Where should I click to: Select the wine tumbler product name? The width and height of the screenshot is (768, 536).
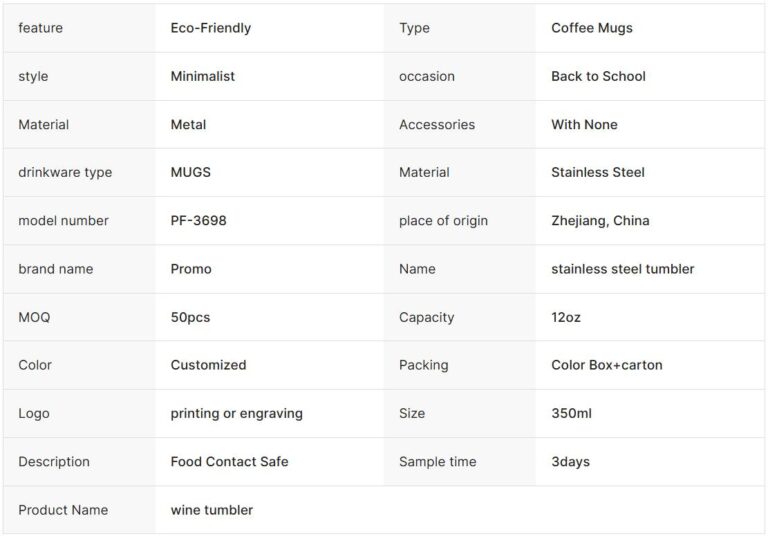click(212, 510)
